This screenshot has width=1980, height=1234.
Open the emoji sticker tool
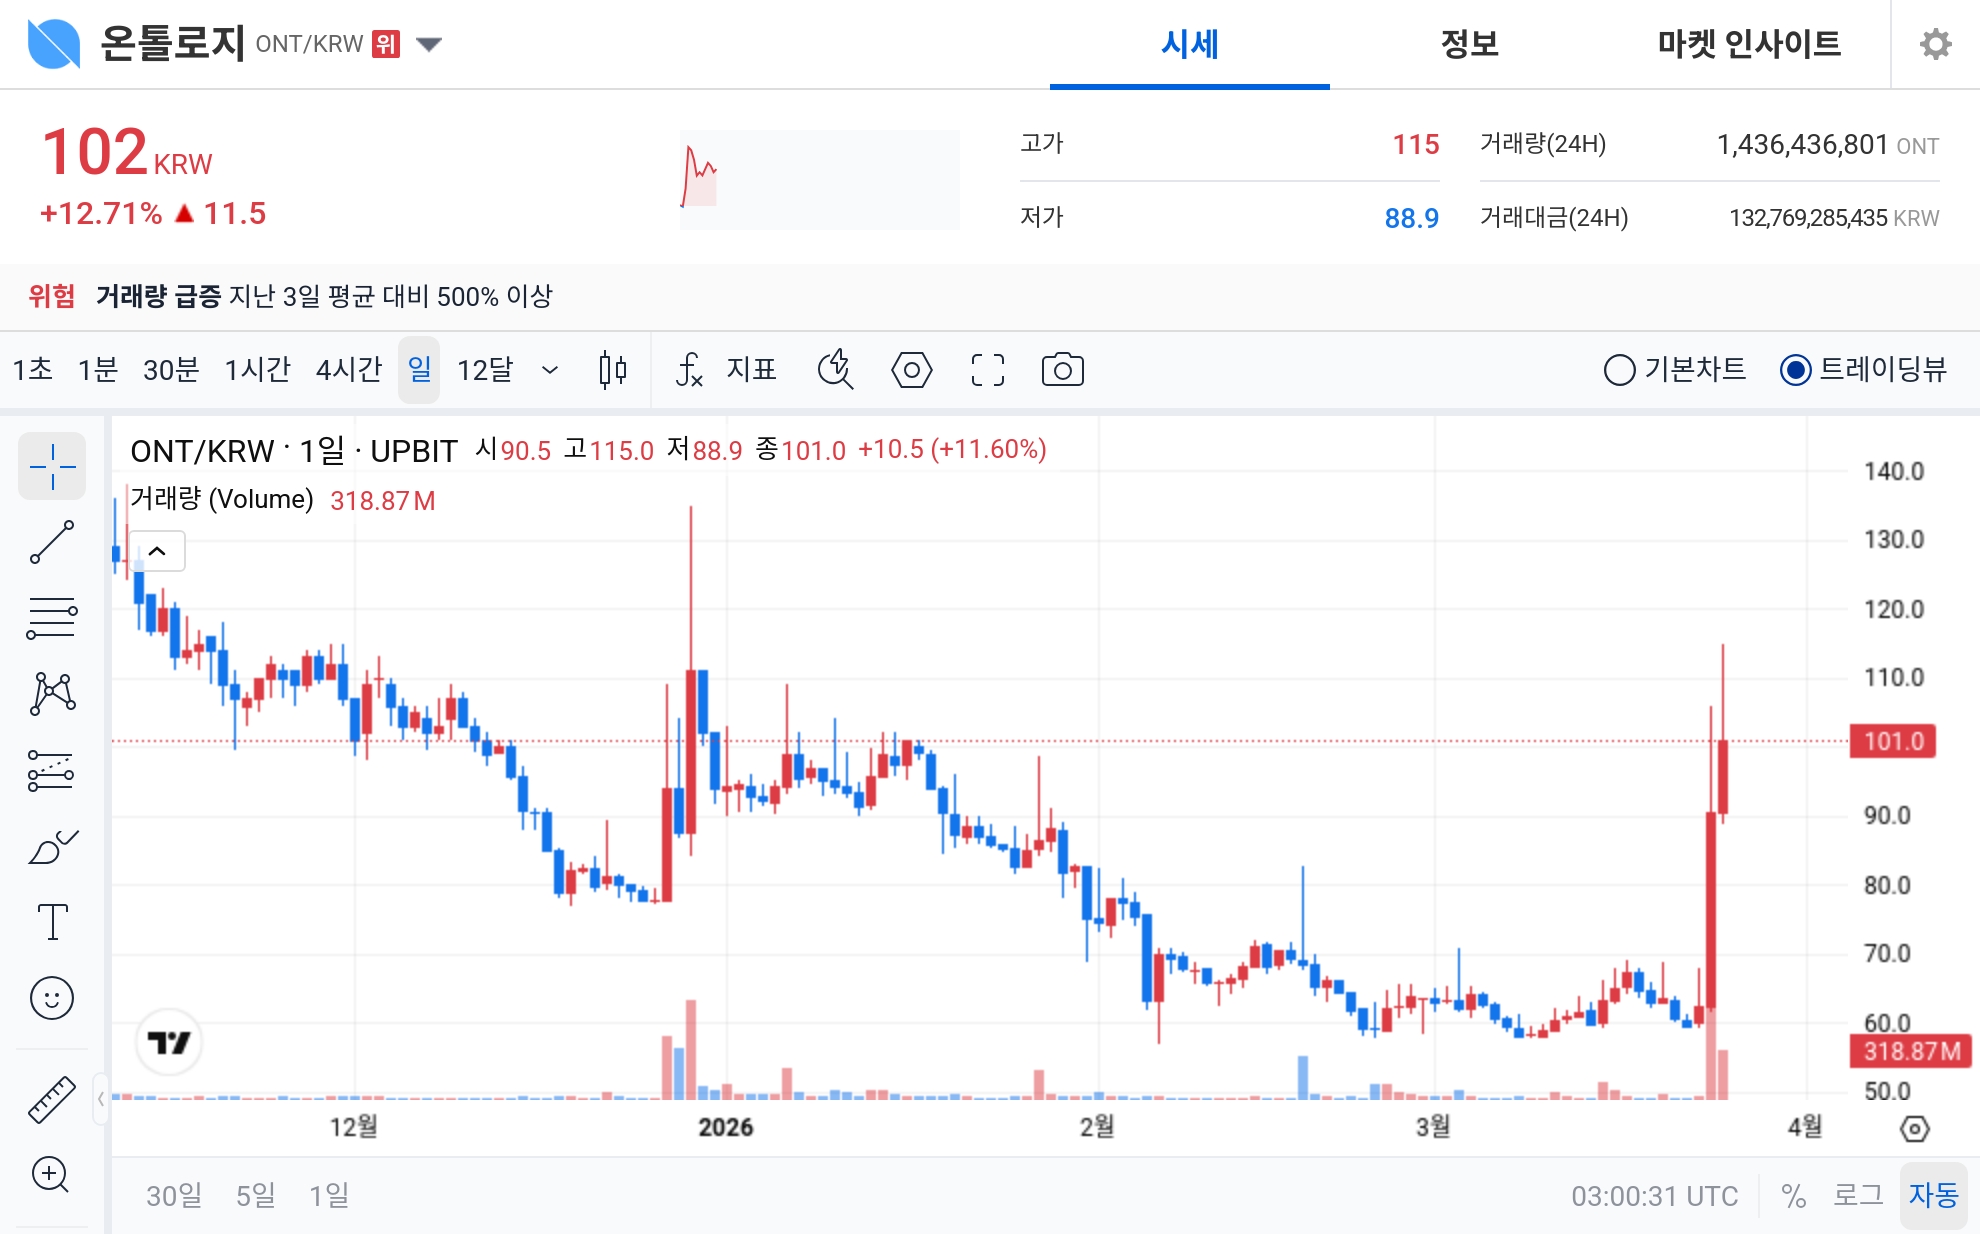(x=52, y=998)
